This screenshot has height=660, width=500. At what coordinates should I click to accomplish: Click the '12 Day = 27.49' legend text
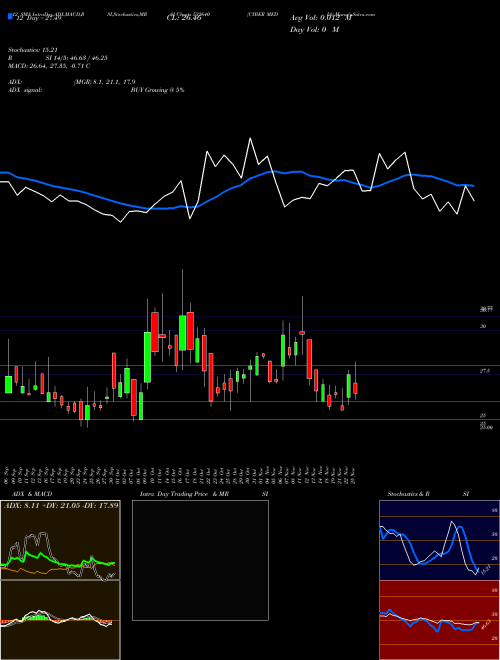(x=39, y=18)
